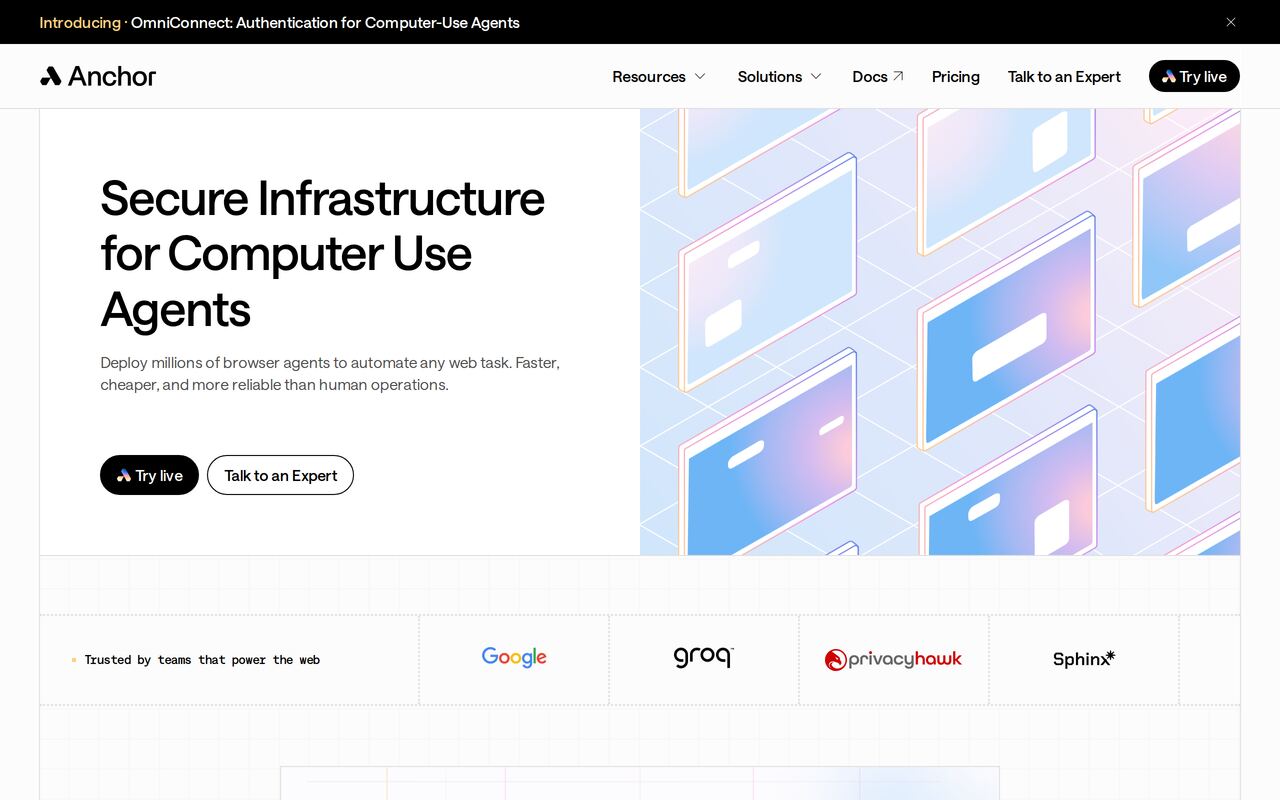Click the Anchor logo in header

[x=98, y=76]
